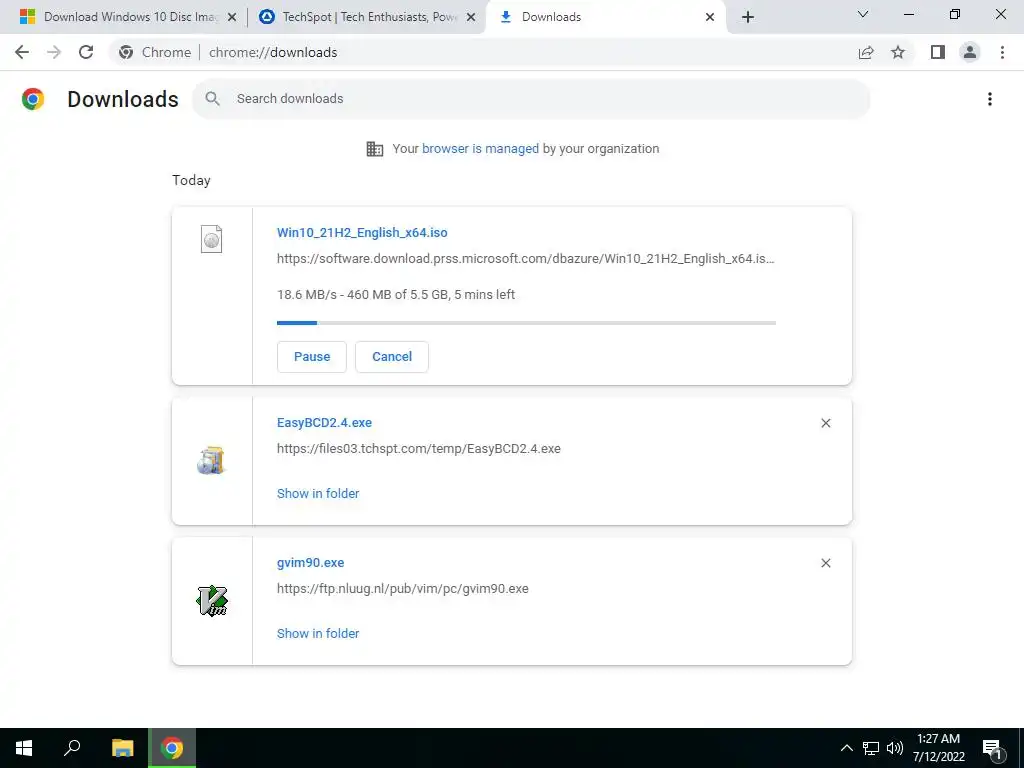Click the EasyBCD installer icon
The height and width of the screenshot is (768, 1024).
click(x=211, y=460)
